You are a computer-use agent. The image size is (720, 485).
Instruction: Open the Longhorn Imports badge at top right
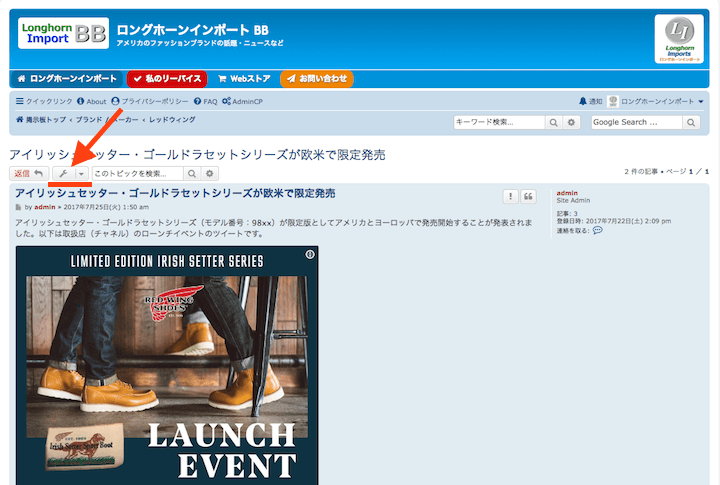click(679, 39)
